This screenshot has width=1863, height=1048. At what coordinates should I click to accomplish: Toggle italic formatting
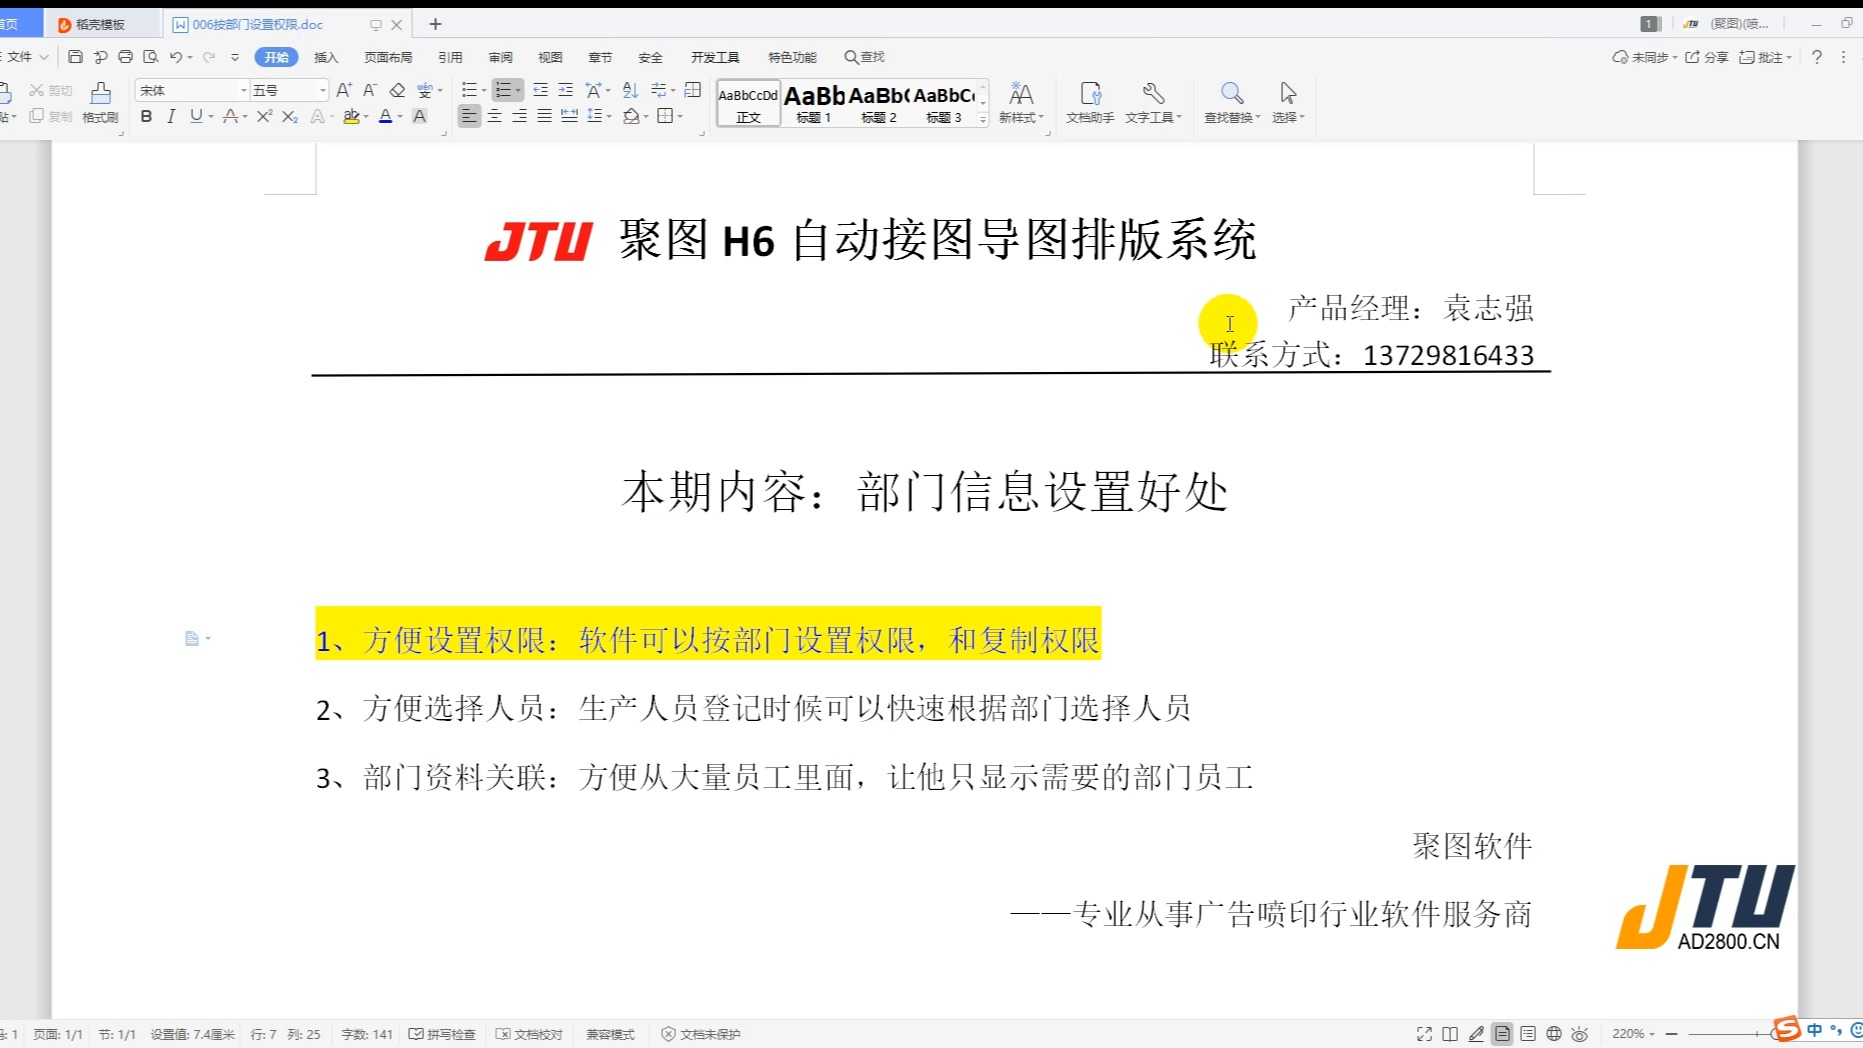(x=171, y=117)
